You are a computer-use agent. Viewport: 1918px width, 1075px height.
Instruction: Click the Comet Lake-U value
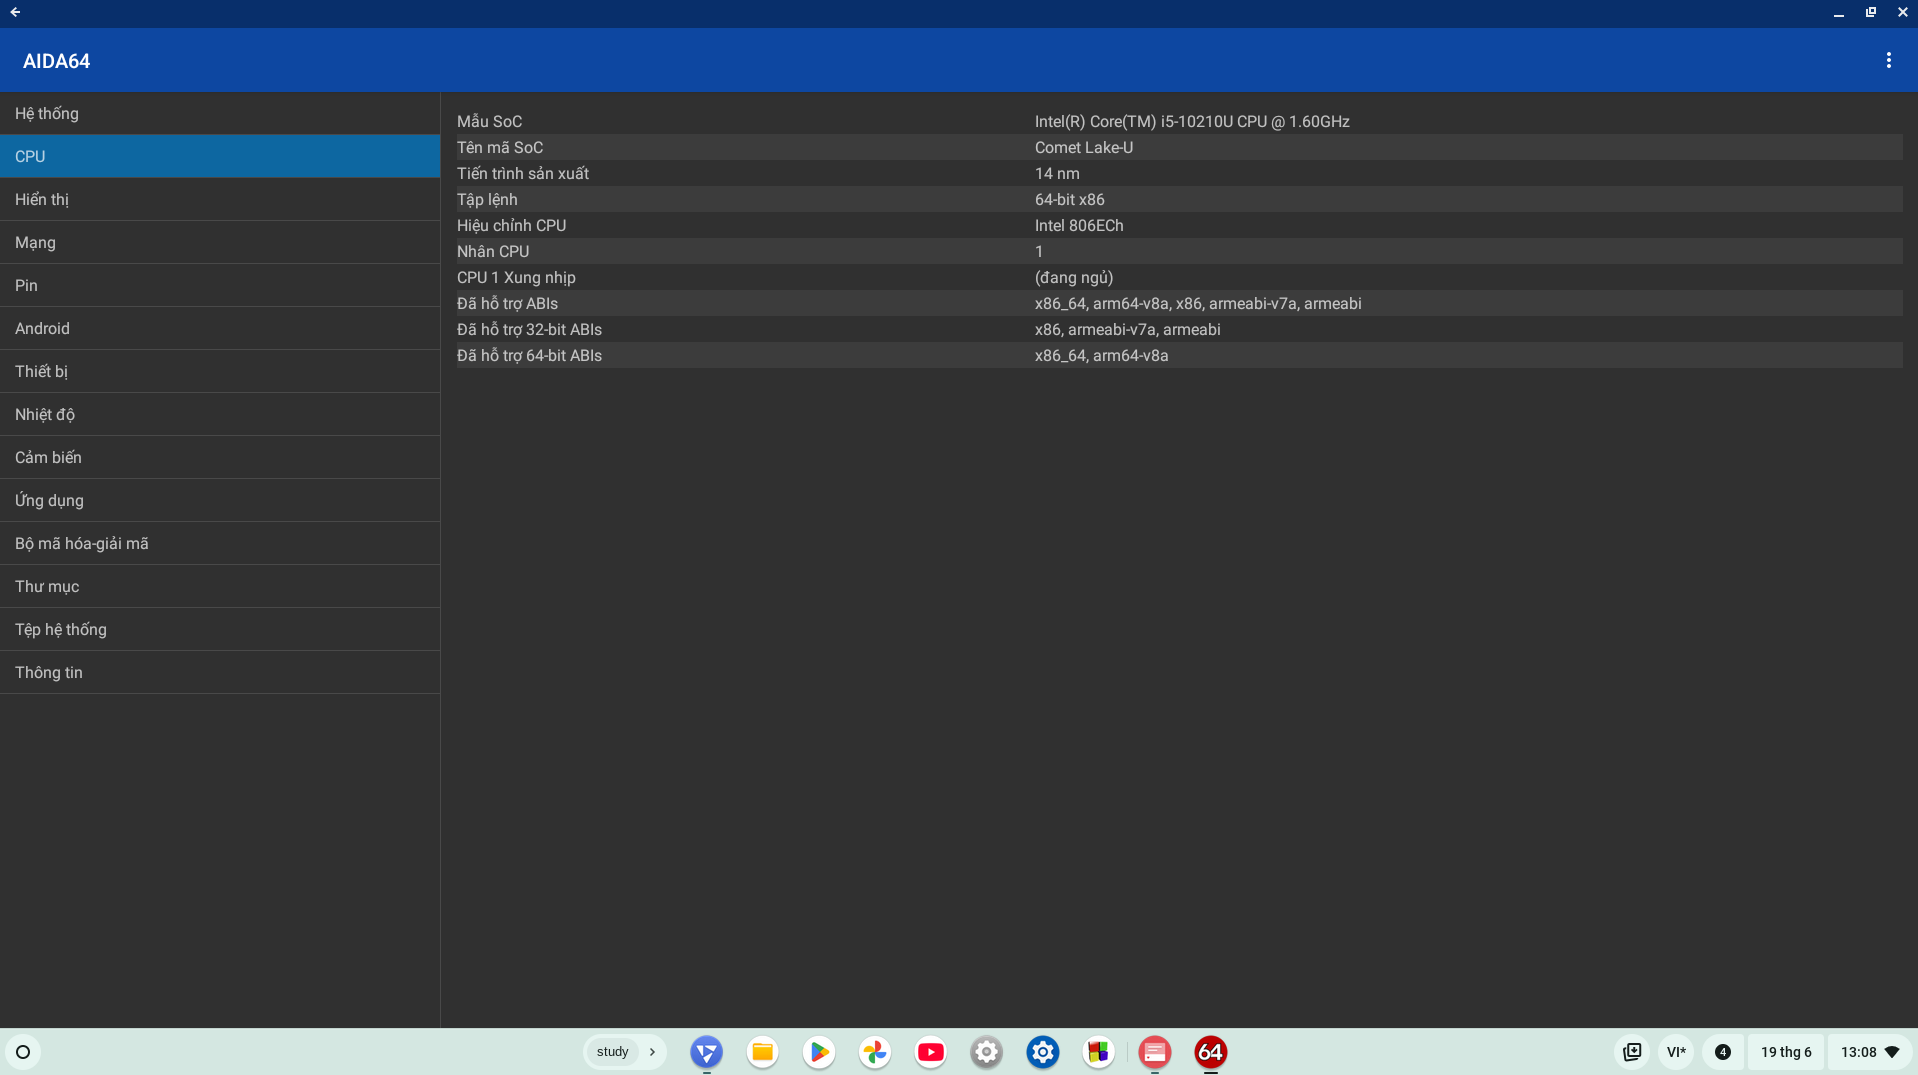[x=1084, y=148]
